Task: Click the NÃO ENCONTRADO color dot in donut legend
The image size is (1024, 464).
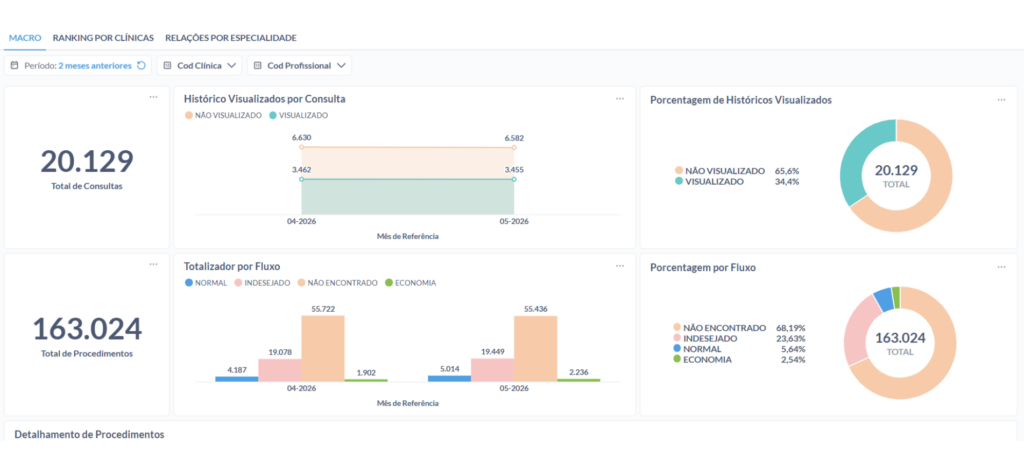Action: click(x=678, y=327)
